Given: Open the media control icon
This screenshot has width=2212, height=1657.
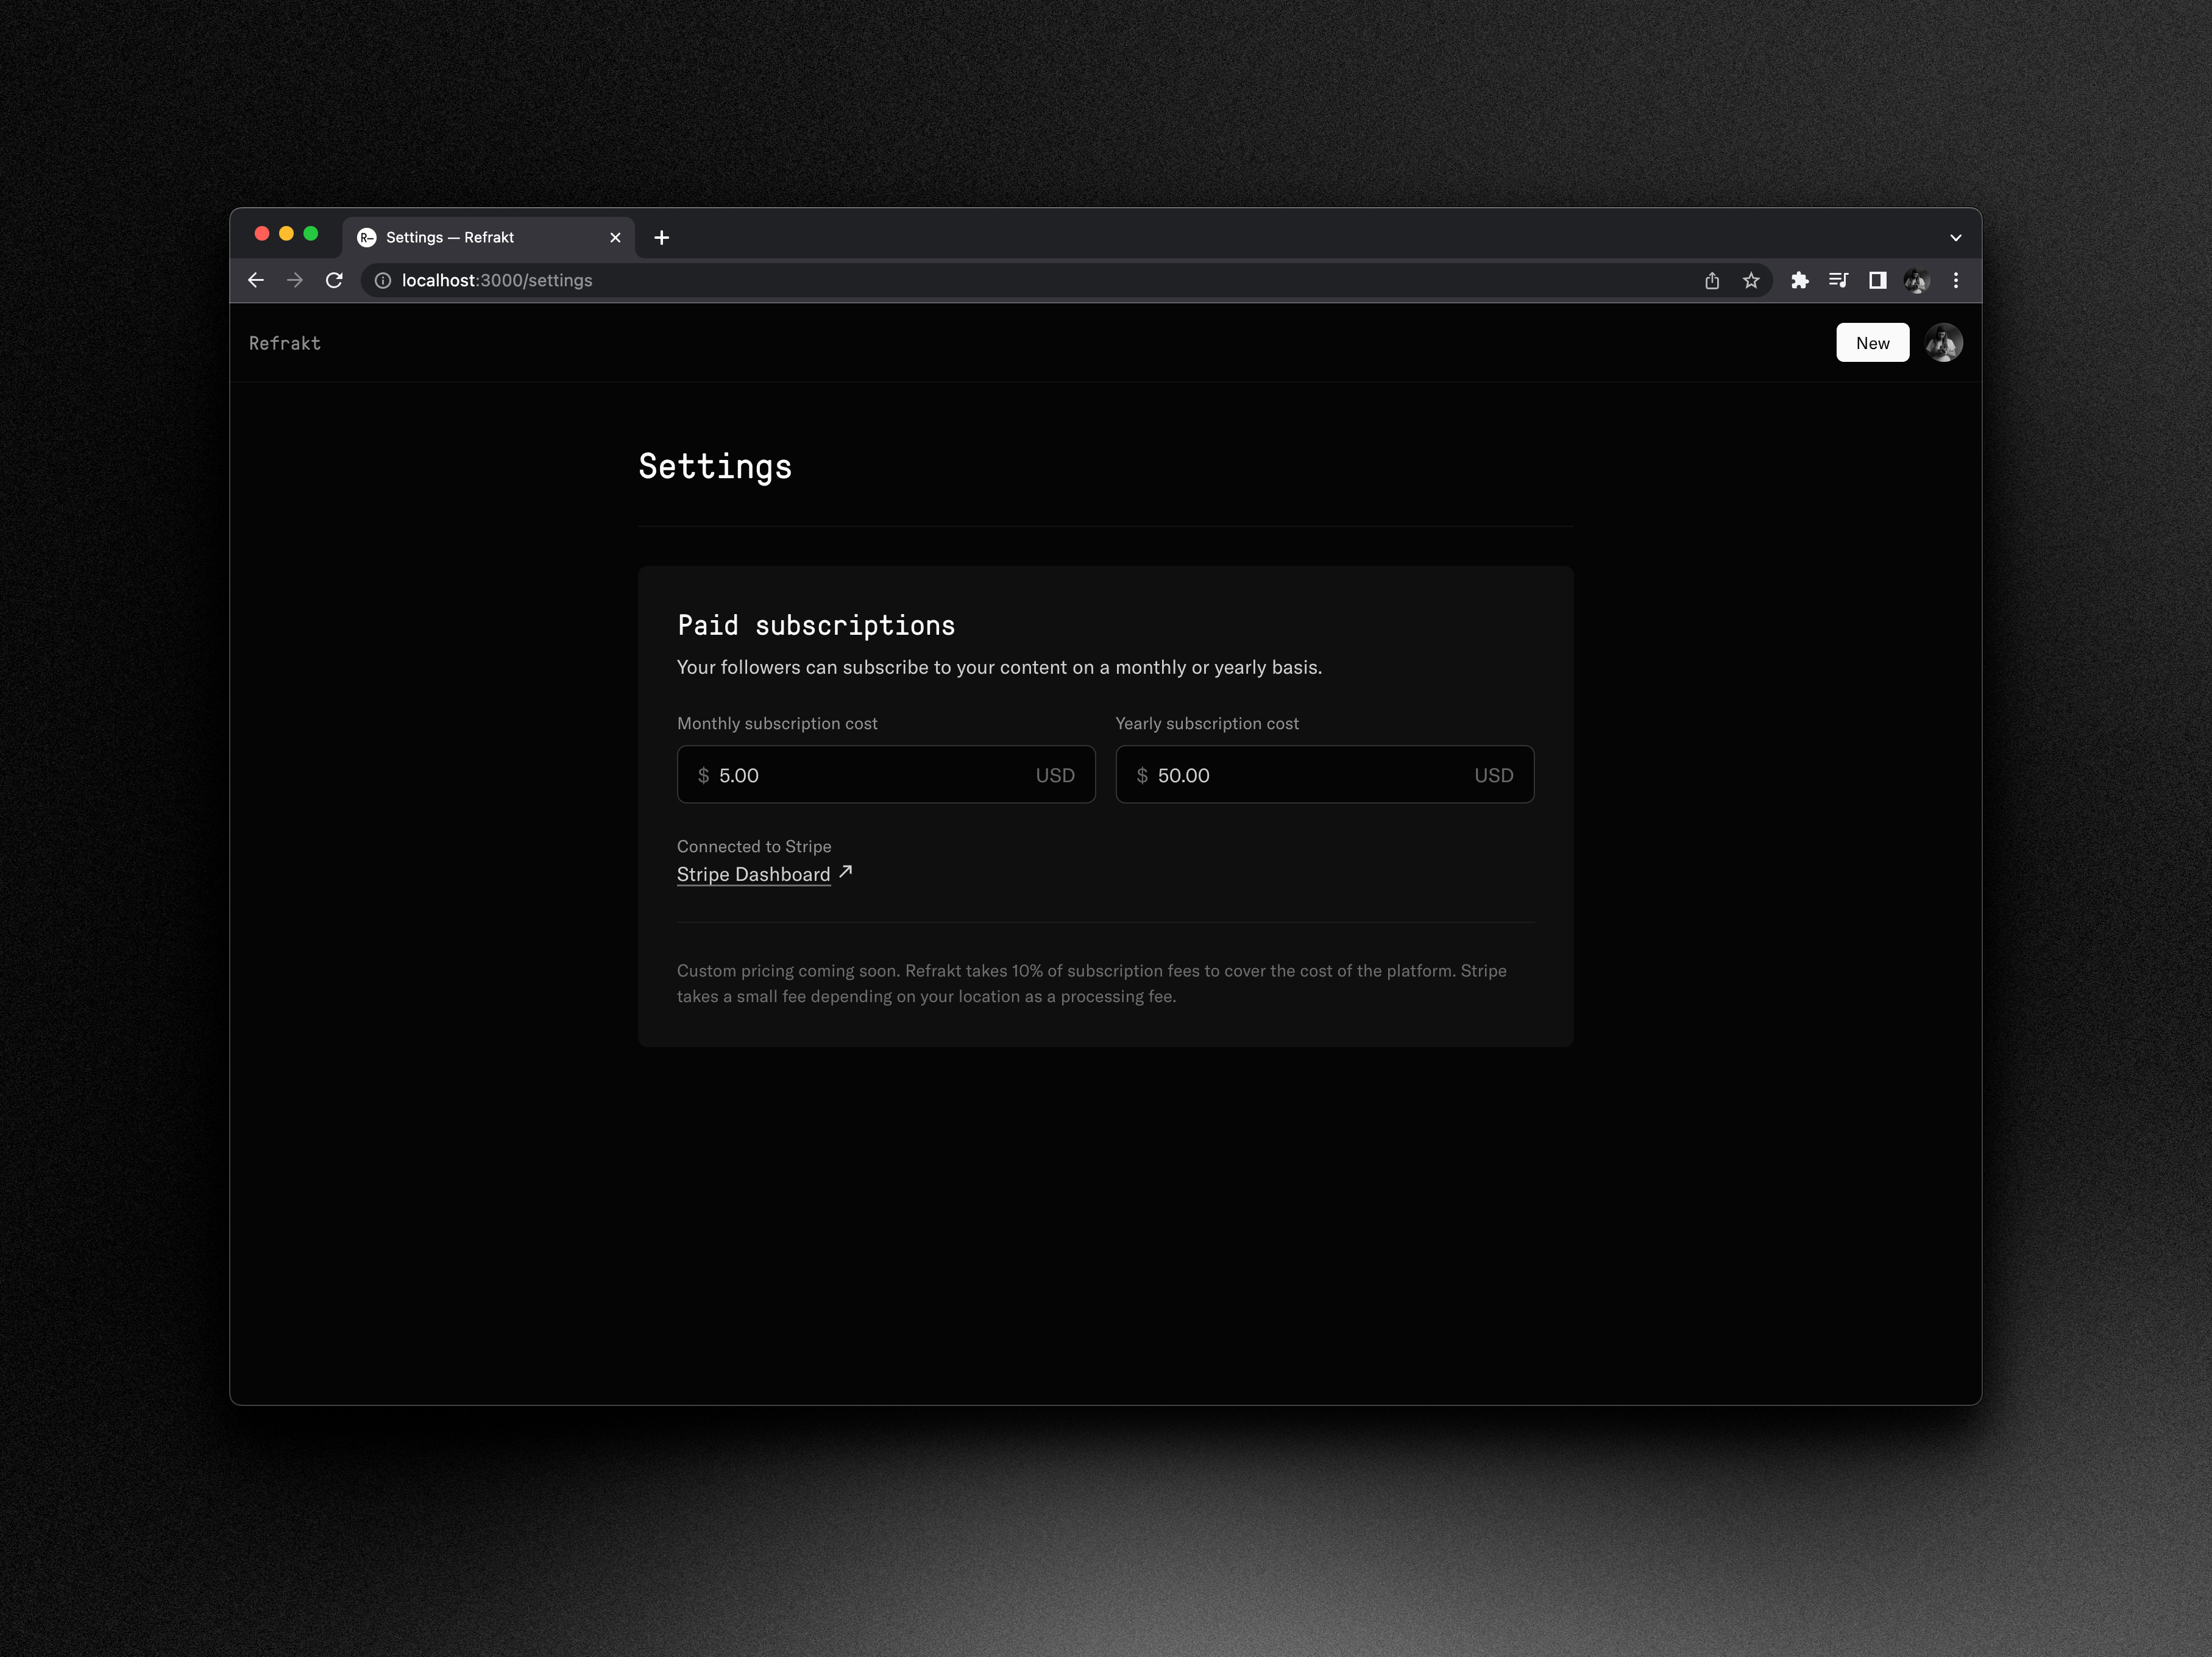Looking at the screenshot, I should [1838, 281].
